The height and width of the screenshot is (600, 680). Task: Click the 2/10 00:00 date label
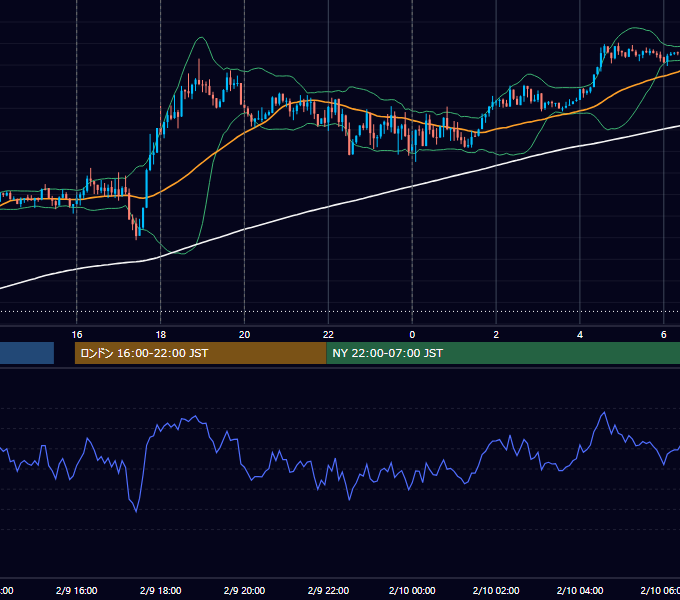point(412,590)
